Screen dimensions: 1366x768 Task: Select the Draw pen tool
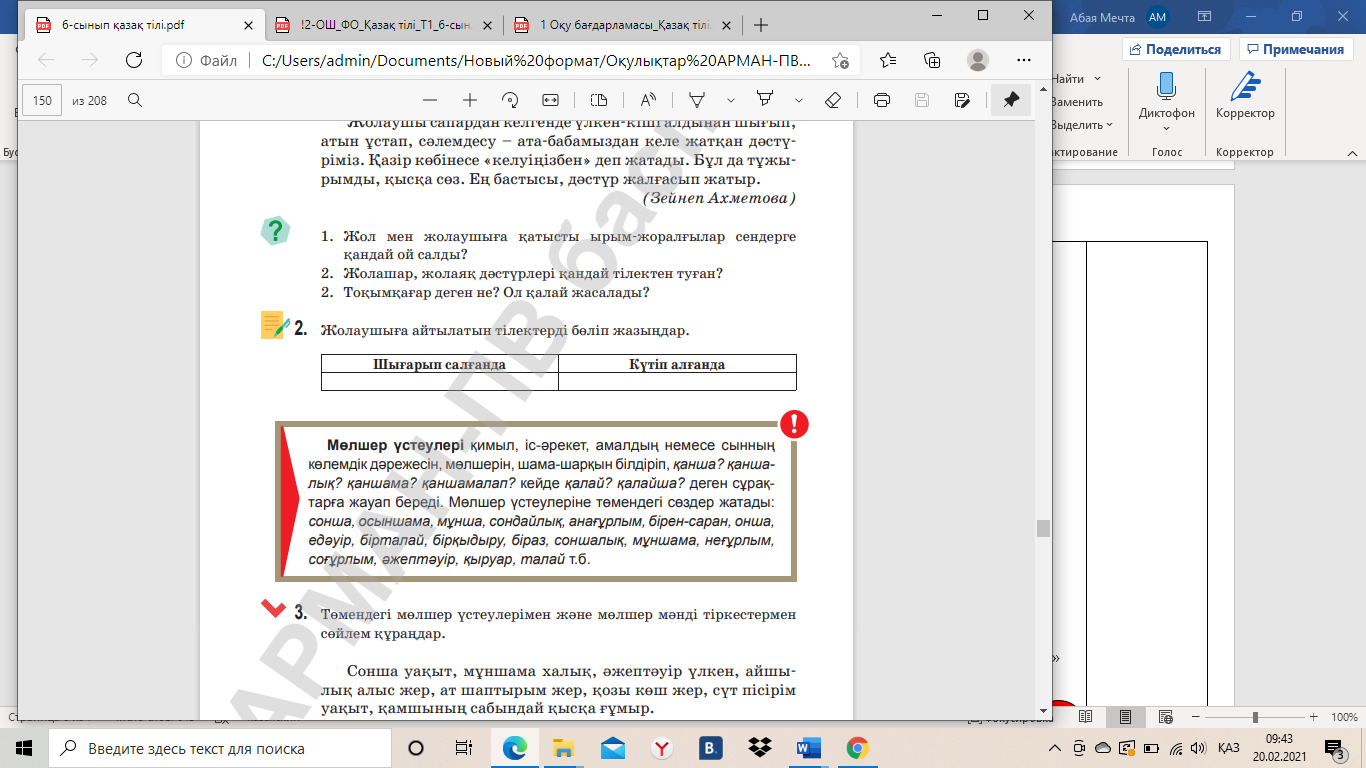click(x=698, y=100)
